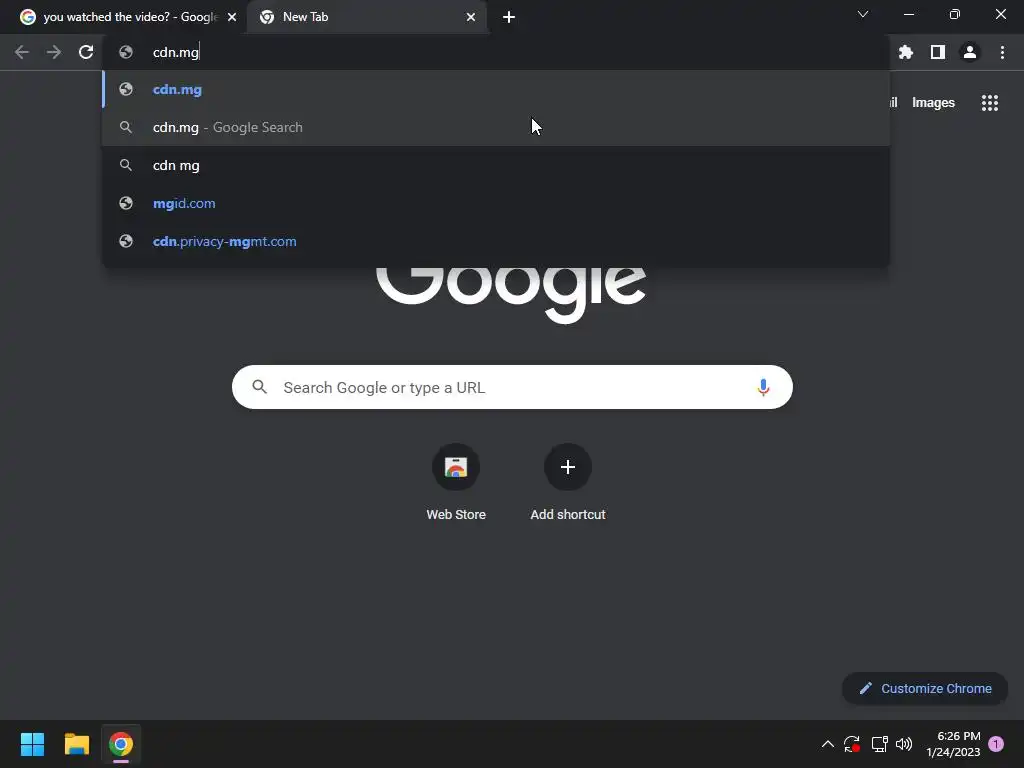Open the volume tray icon
Image resolution: width=1024 pixels, height=768 pixels.
pyautogui.click(x=904, y=744)
